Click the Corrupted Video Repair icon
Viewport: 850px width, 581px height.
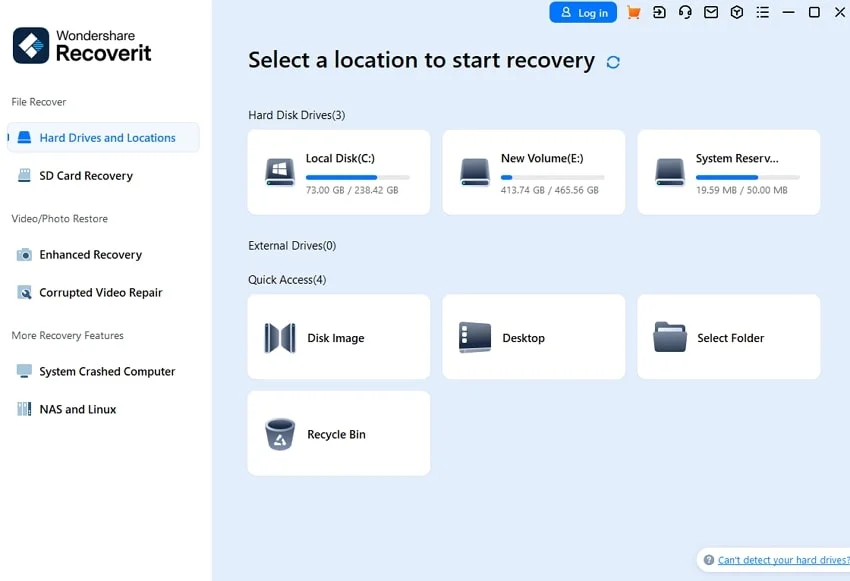click(x=24, y=292)
